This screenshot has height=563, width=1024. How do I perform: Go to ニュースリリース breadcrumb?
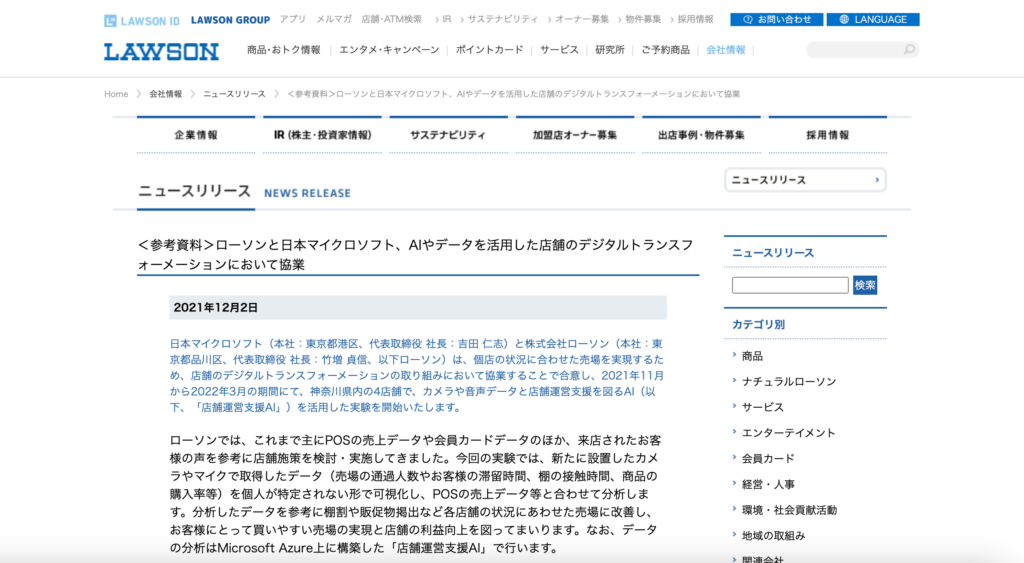click(234, 94)
